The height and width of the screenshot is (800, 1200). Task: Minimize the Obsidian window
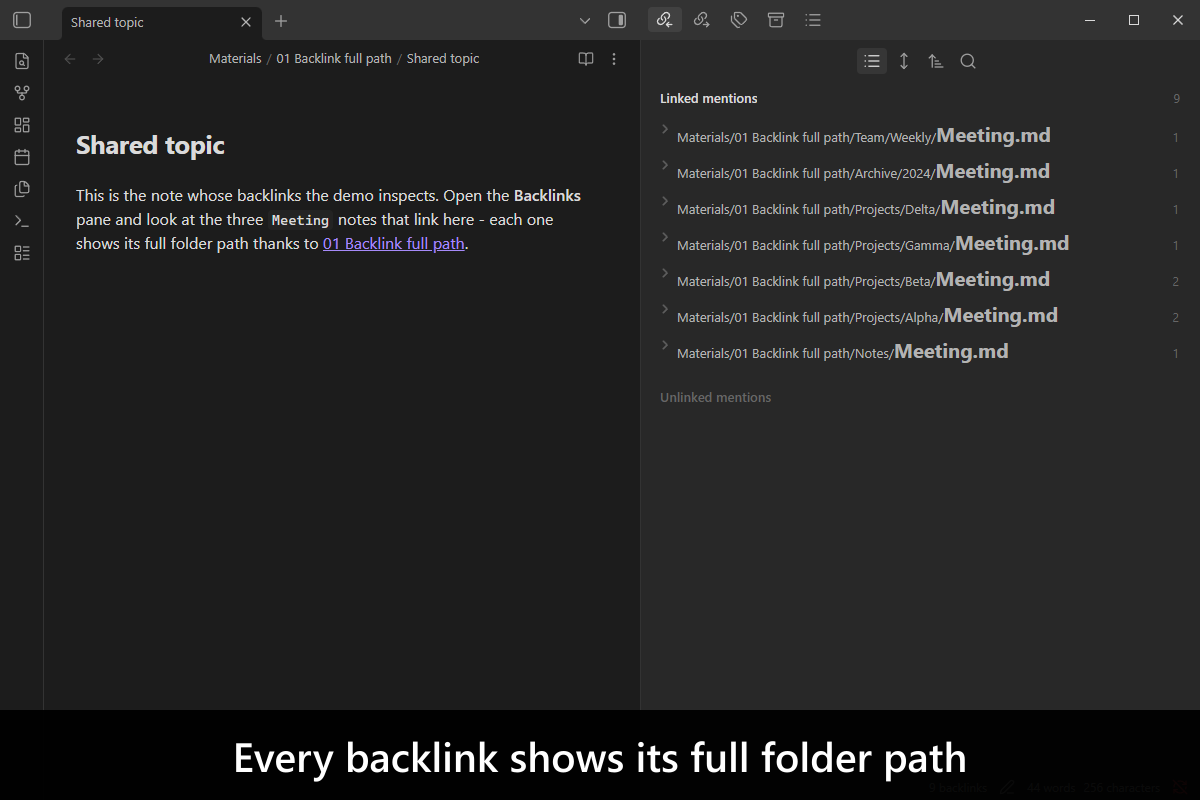pyautogui.click(x=1089, y=20)
